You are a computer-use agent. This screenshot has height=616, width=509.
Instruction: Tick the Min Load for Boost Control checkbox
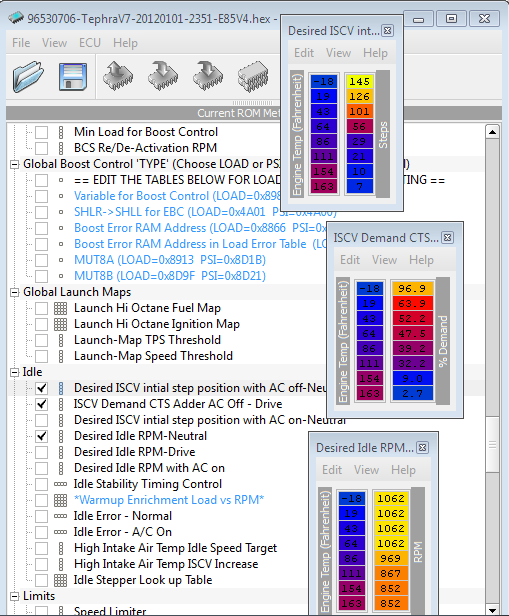click(x=42, y=132)
